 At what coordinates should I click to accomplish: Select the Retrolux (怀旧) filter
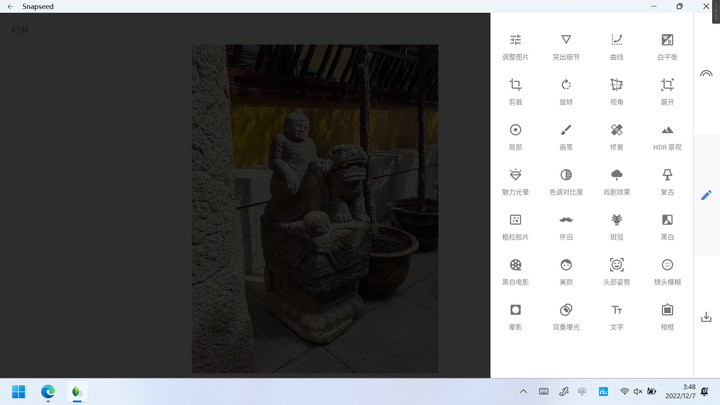click(566, 226)
